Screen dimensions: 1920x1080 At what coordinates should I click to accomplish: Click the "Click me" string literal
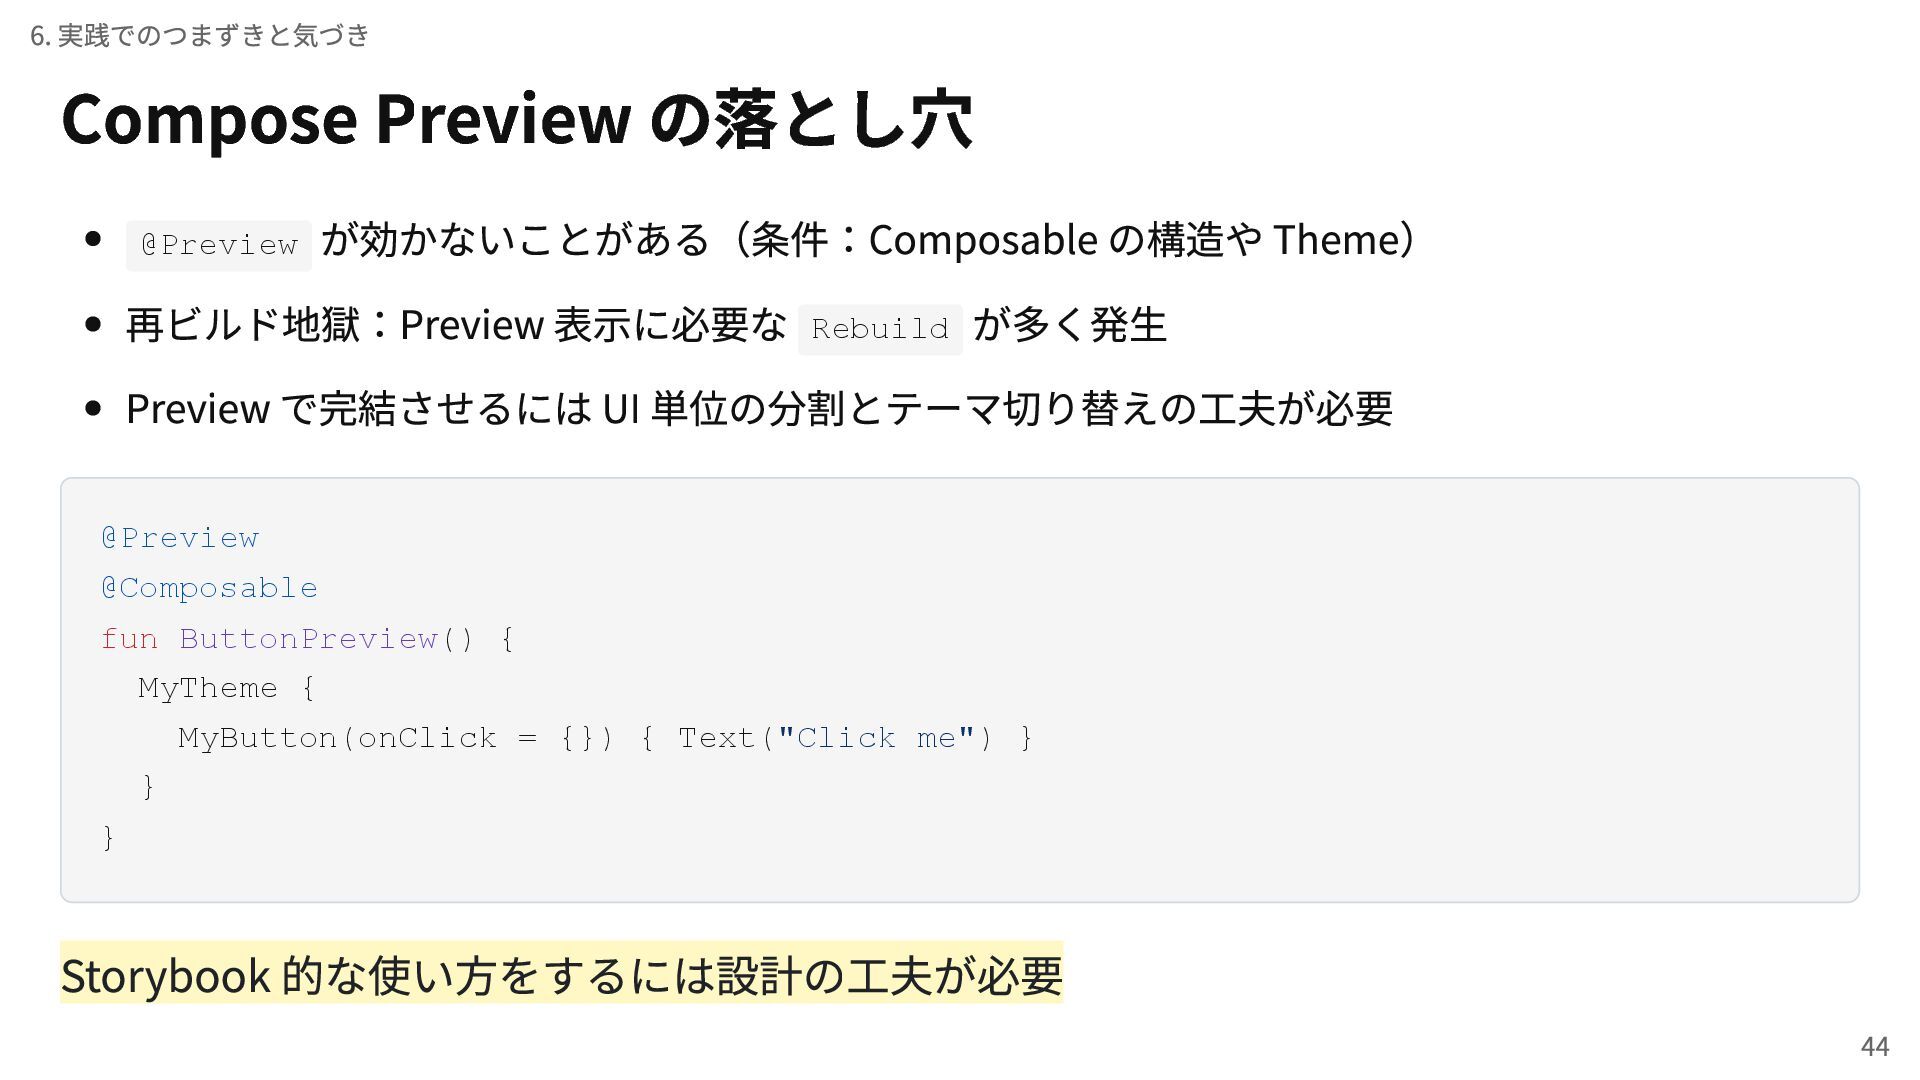pyautogui.click(x=875, y=738)
